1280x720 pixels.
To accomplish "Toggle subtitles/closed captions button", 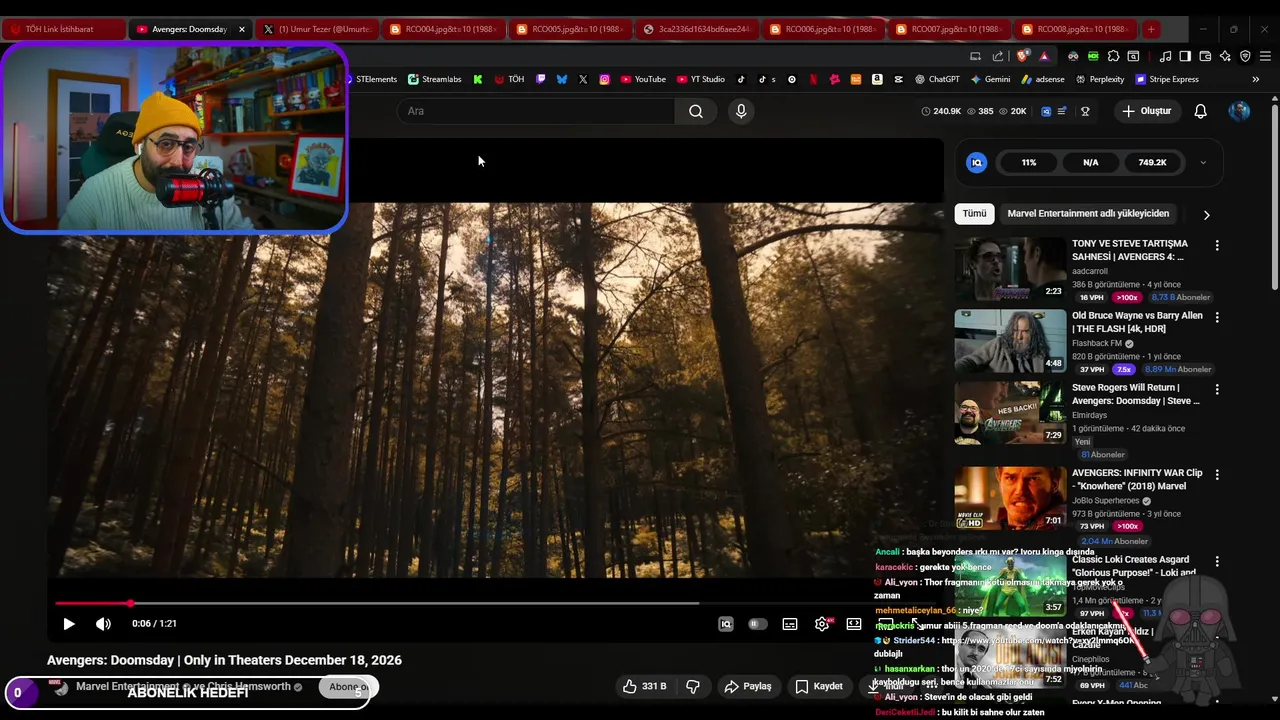I will pos(790,624).
